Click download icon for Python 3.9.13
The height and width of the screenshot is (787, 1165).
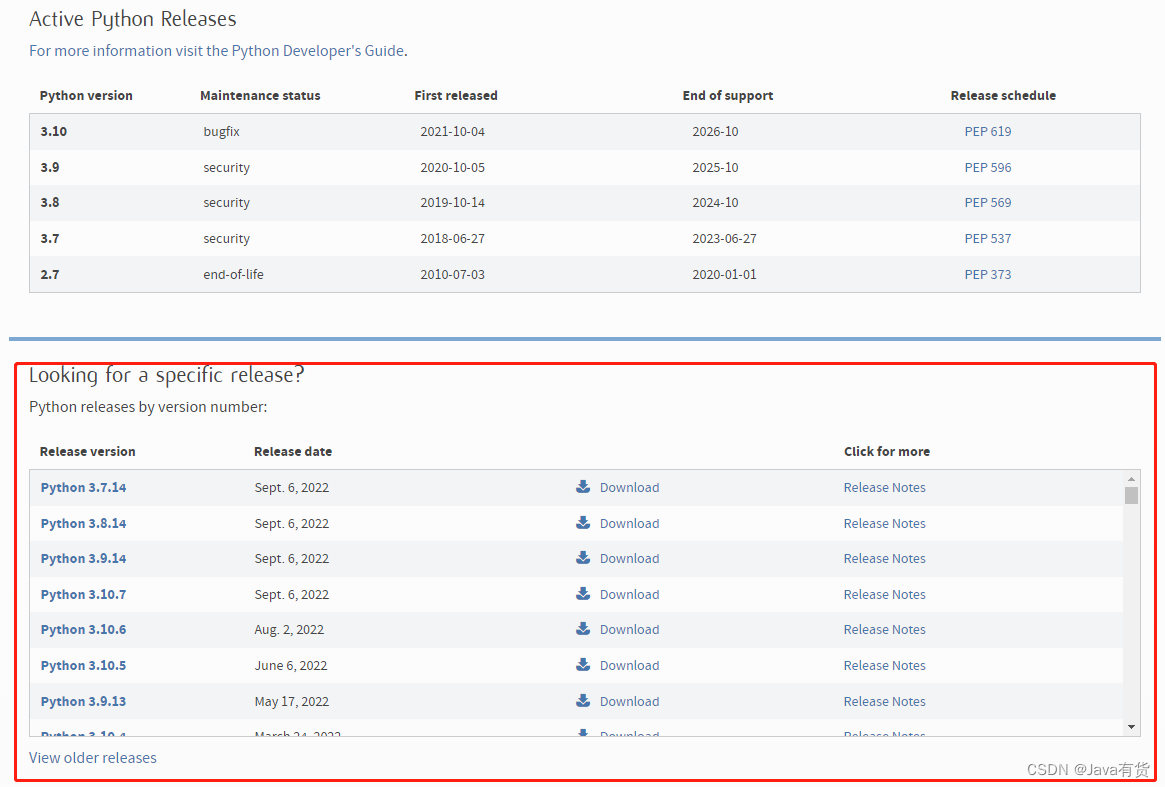click(x=583, y=700)
